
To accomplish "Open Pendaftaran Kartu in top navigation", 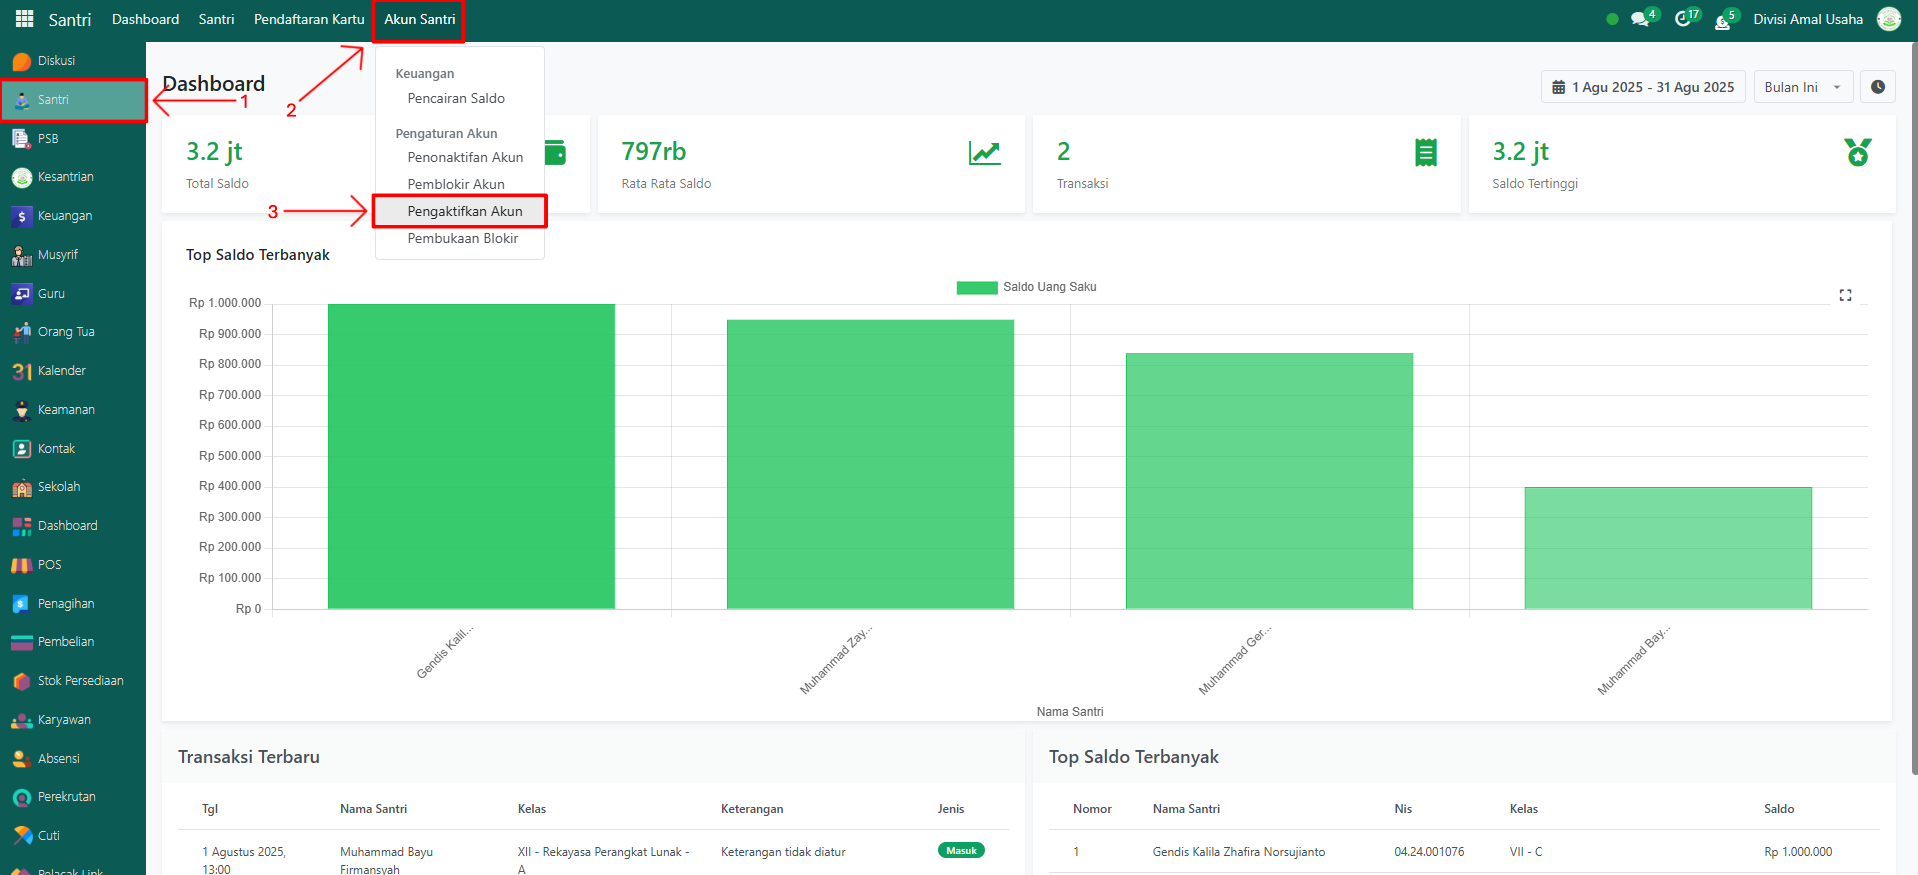I will pyautogui.click(x=309, y=19).
